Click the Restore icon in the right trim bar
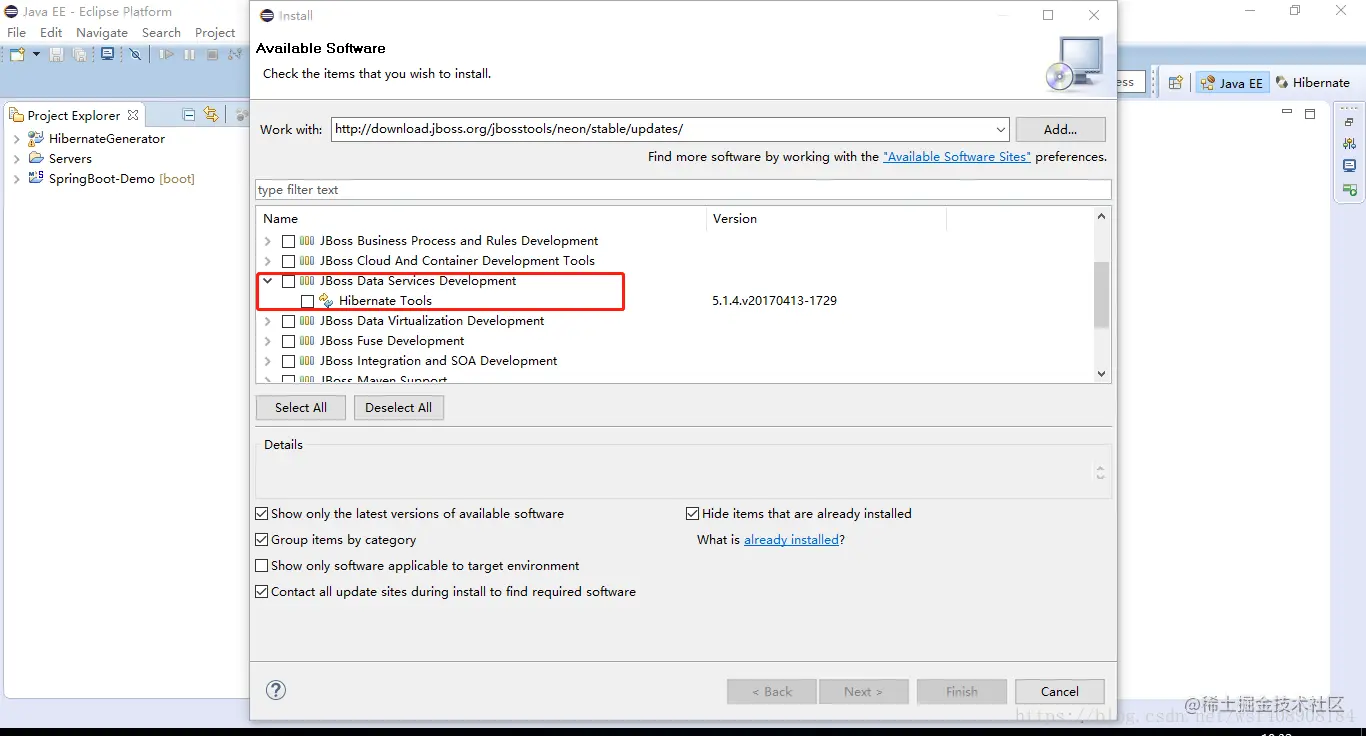The image size is (1366, 736). click(1349, 122)
